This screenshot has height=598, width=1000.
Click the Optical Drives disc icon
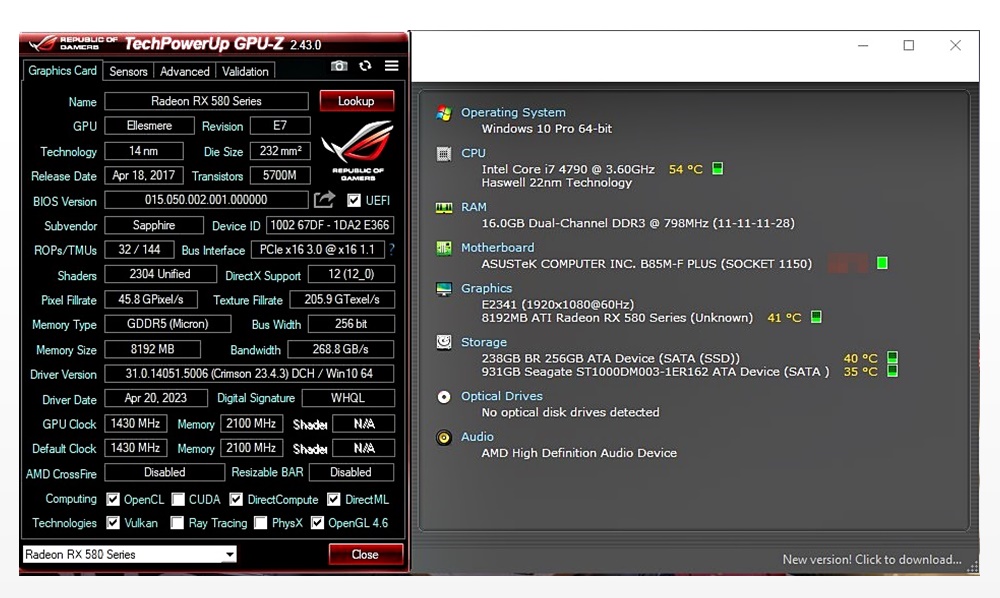tap(444, 397)
